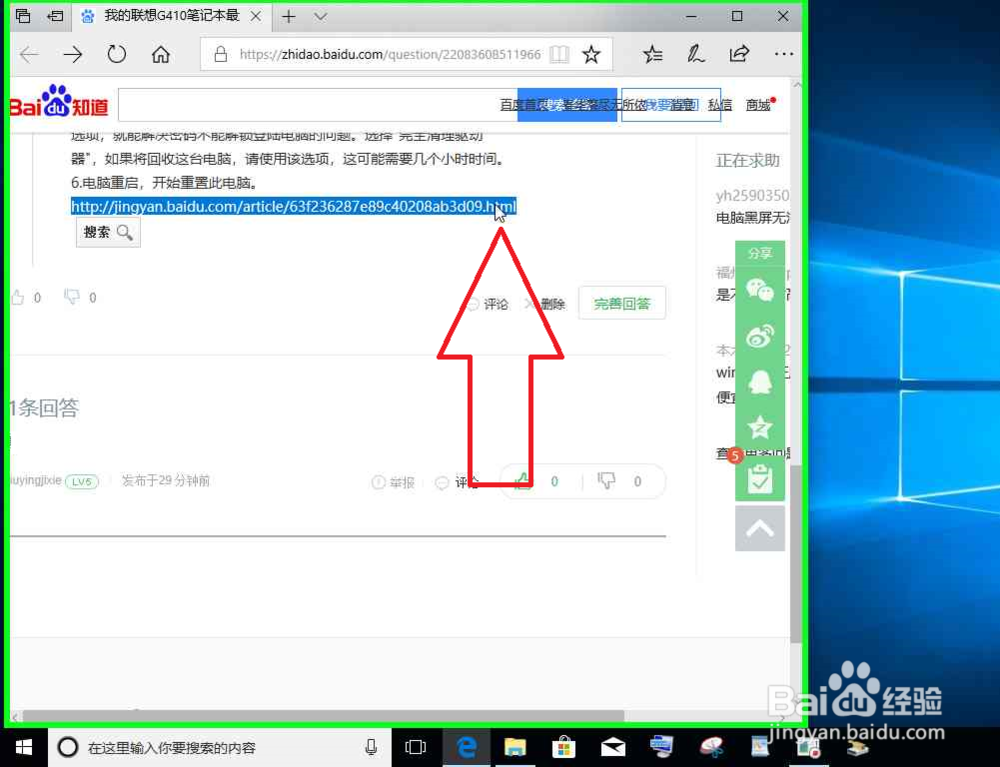Share to Sina Weibo from the sidebar
This screenshot has width=1000, height=767.
tap(760, 337)
